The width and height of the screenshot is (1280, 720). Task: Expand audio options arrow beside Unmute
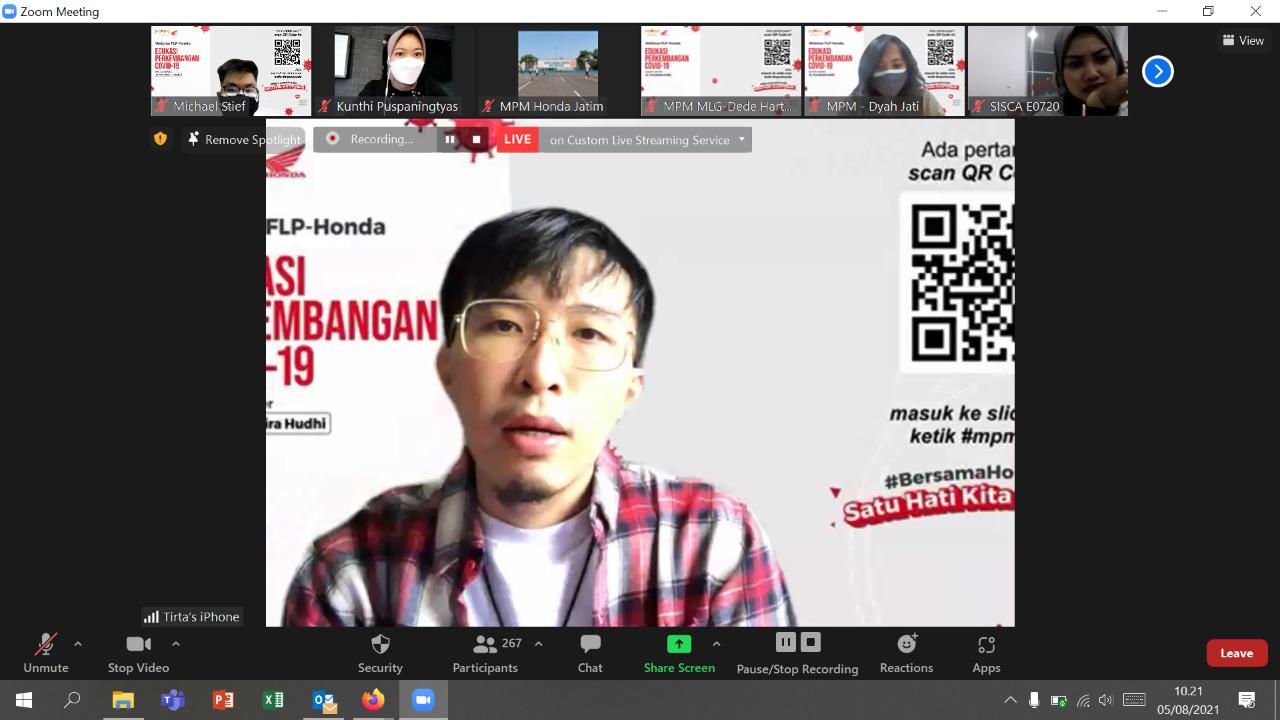(78, 644)
